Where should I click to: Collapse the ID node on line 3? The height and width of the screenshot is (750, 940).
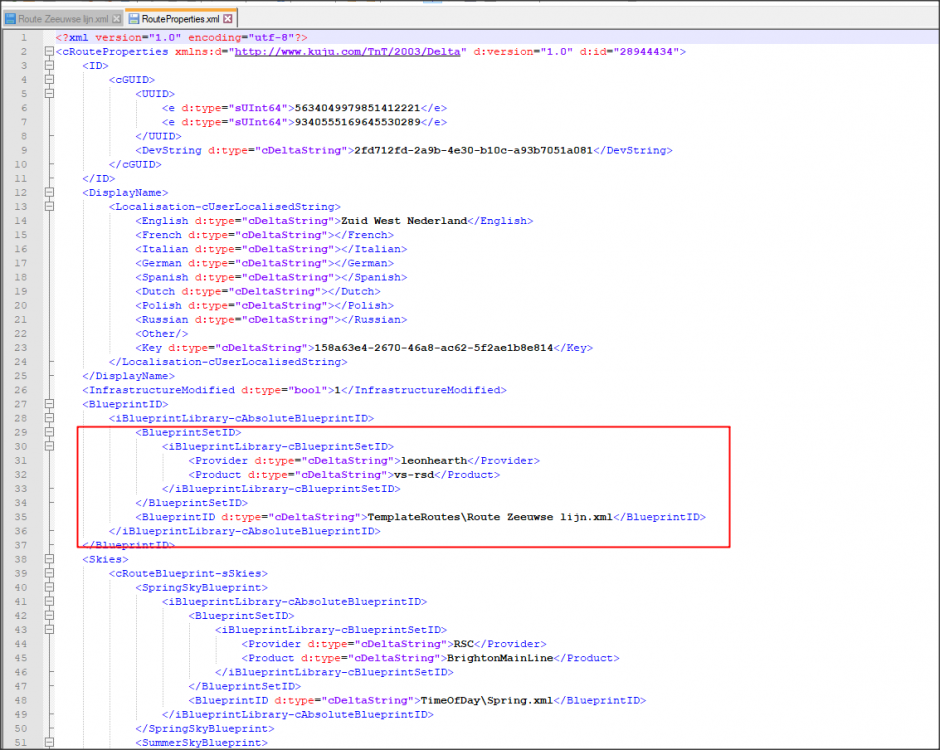coord(47,66)
